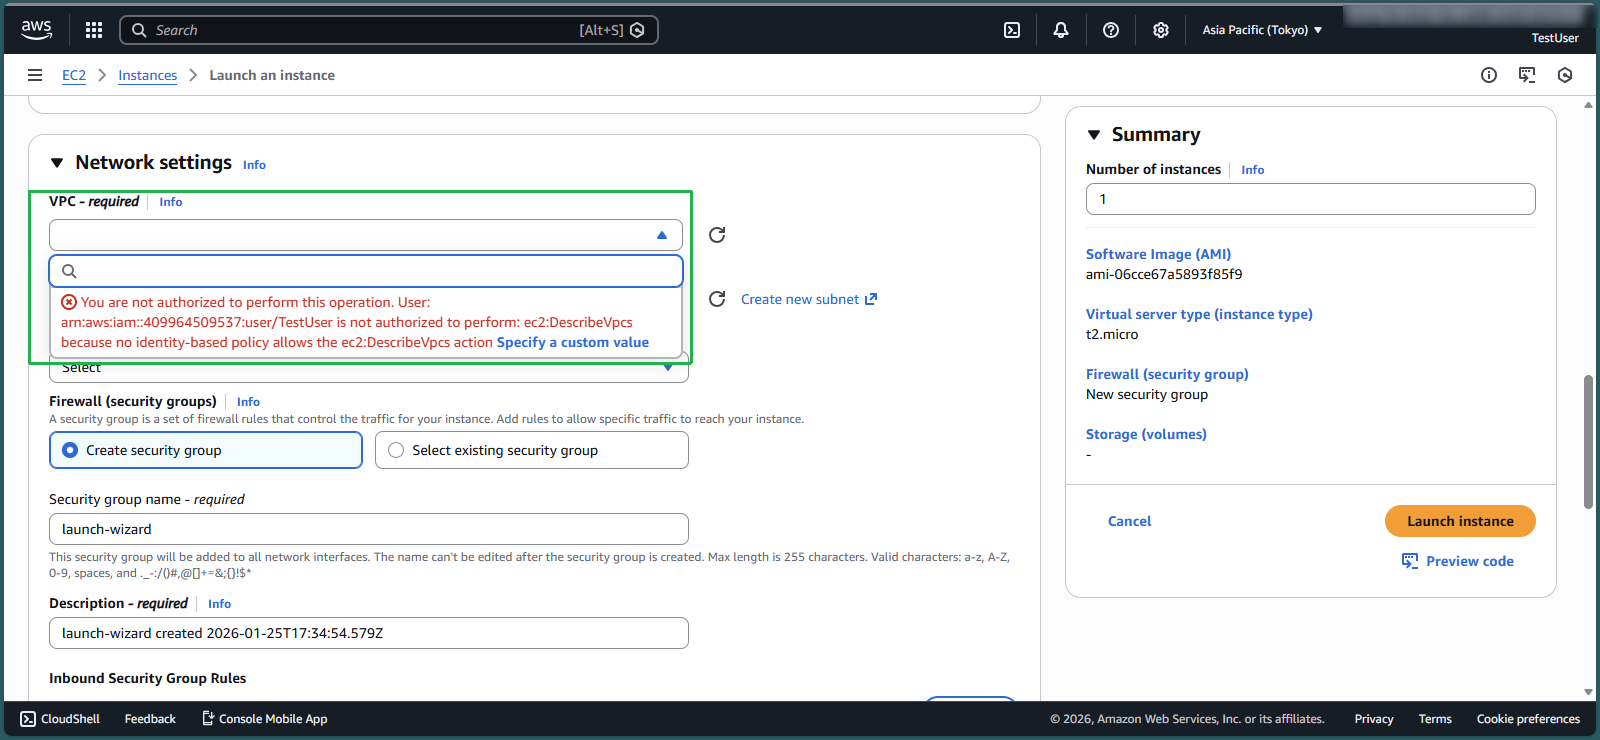Open the notifications bell
This screenshot has width=1600, height=740.
[x=1061, y=30]
